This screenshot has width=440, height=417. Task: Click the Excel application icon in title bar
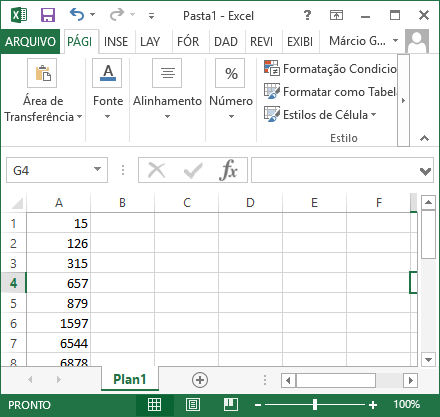(x=19, y=15)
